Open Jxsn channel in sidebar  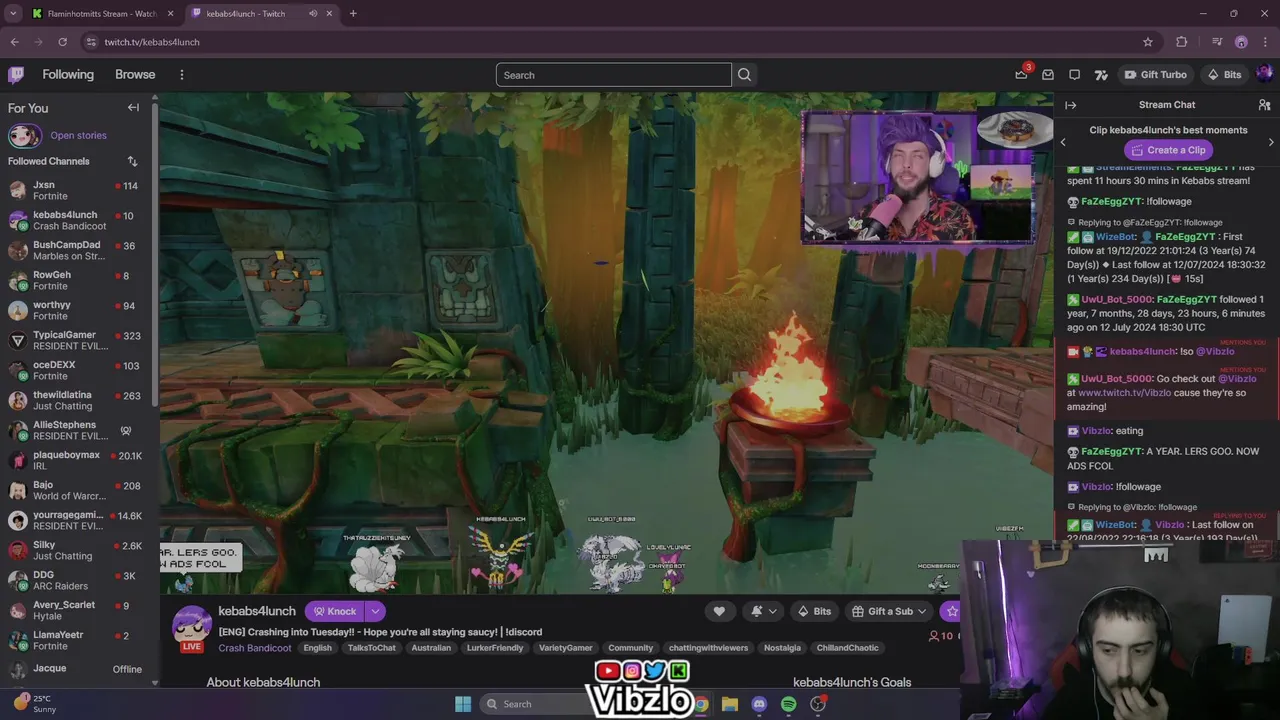coord(76,190)
